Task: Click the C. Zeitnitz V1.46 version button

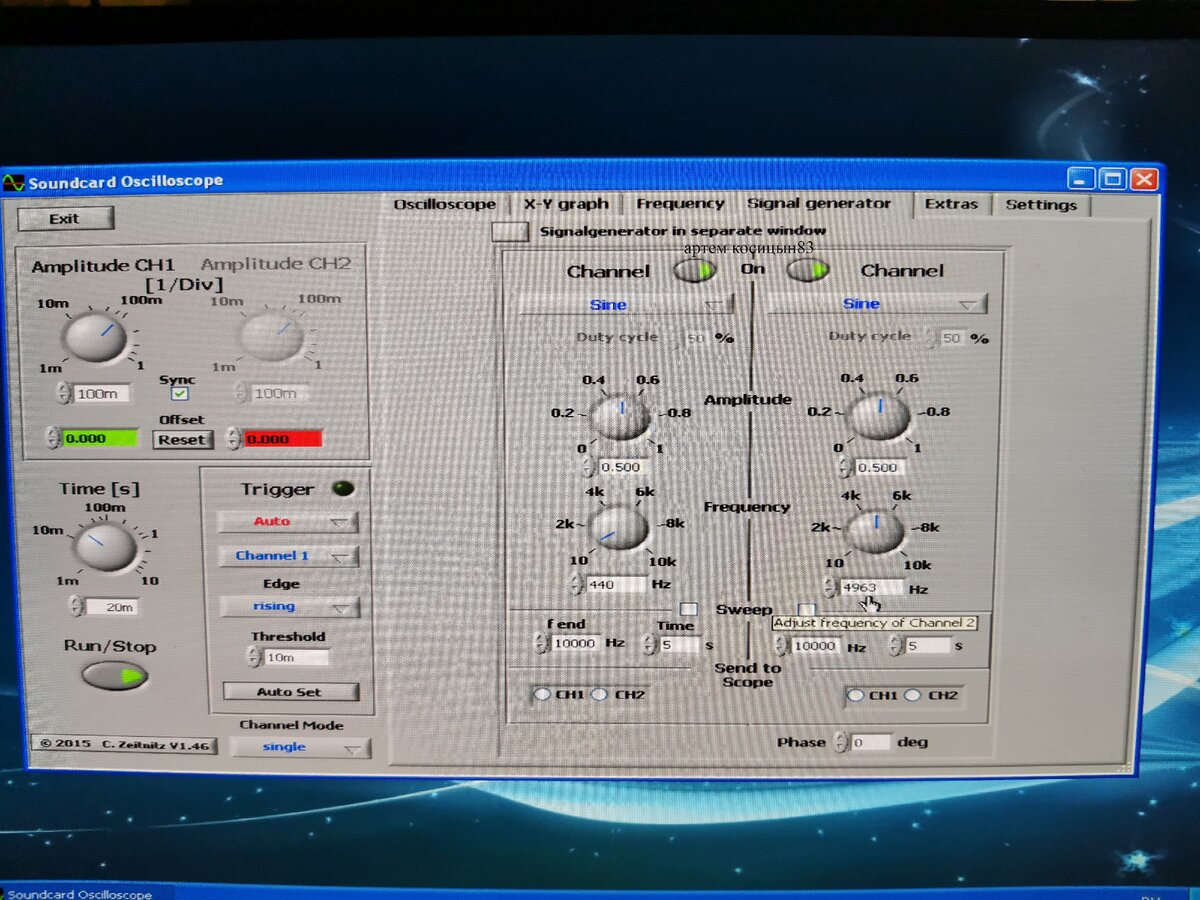Action: (x=124, y=744)
